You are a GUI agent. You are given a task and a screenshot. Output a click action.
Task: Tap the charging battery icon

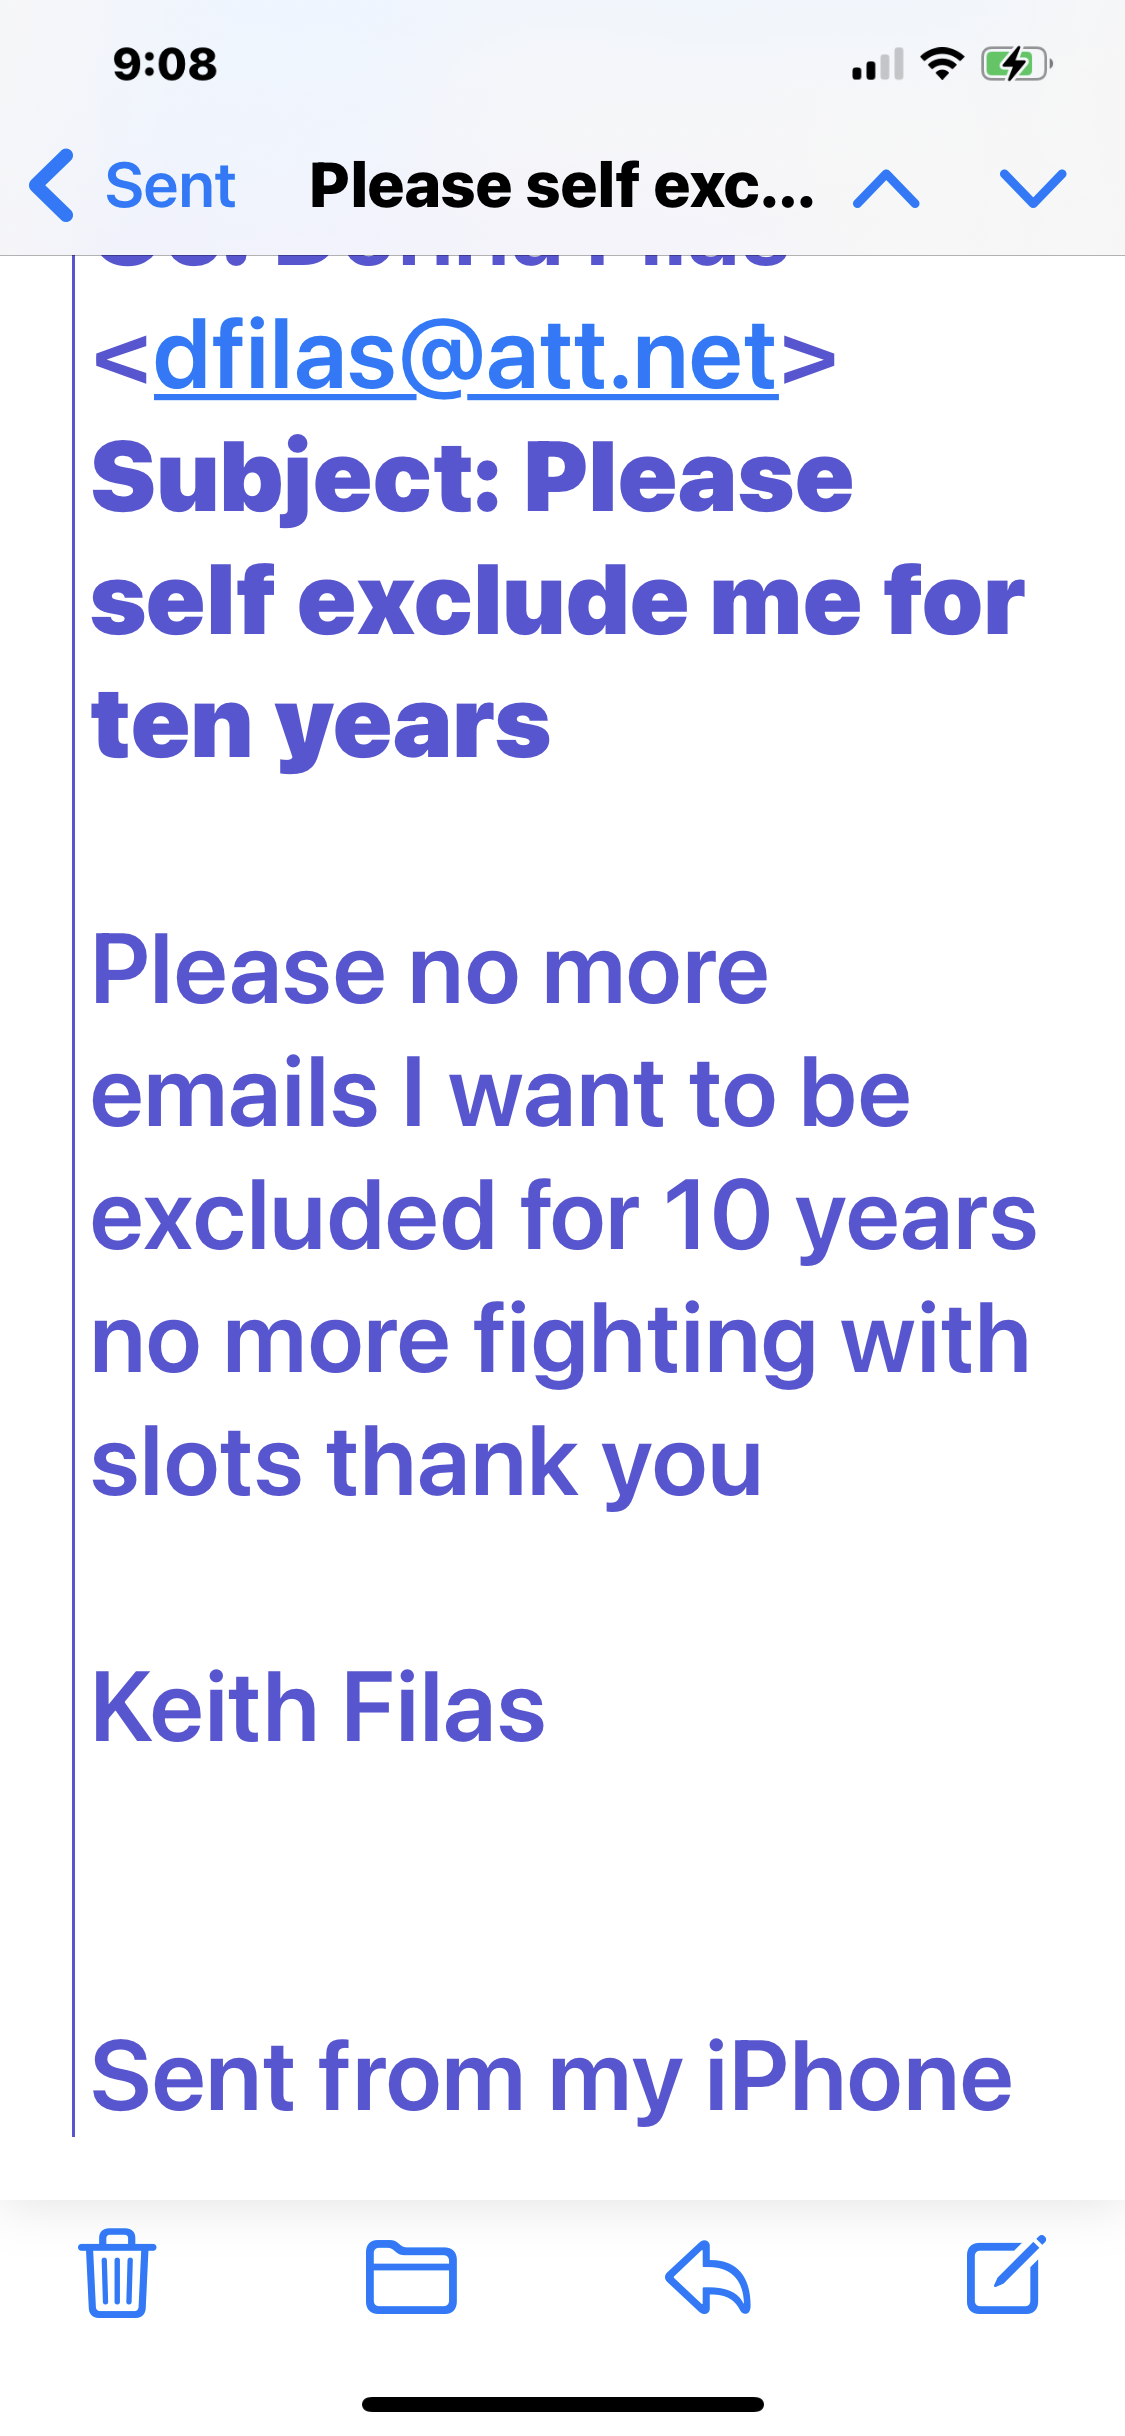(1015, 64)
